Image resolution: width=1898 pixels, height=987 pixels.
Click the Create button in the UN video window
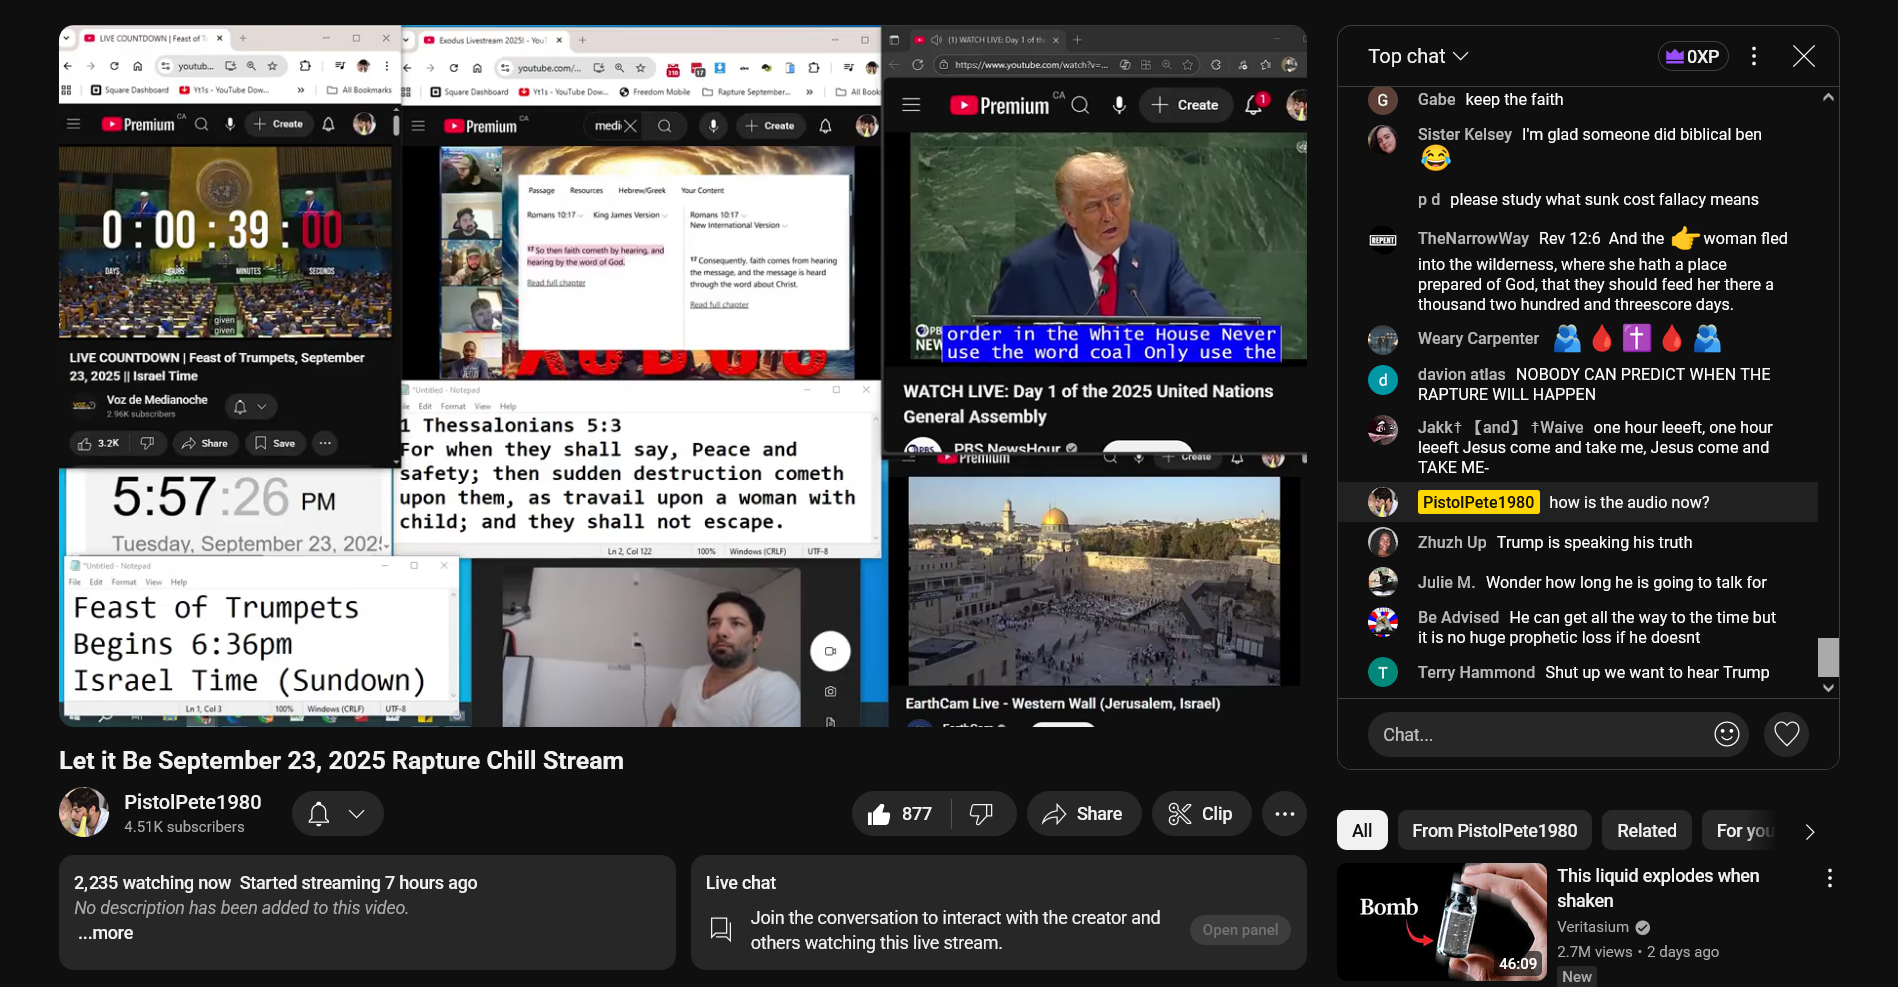[x=1185, y=105]
